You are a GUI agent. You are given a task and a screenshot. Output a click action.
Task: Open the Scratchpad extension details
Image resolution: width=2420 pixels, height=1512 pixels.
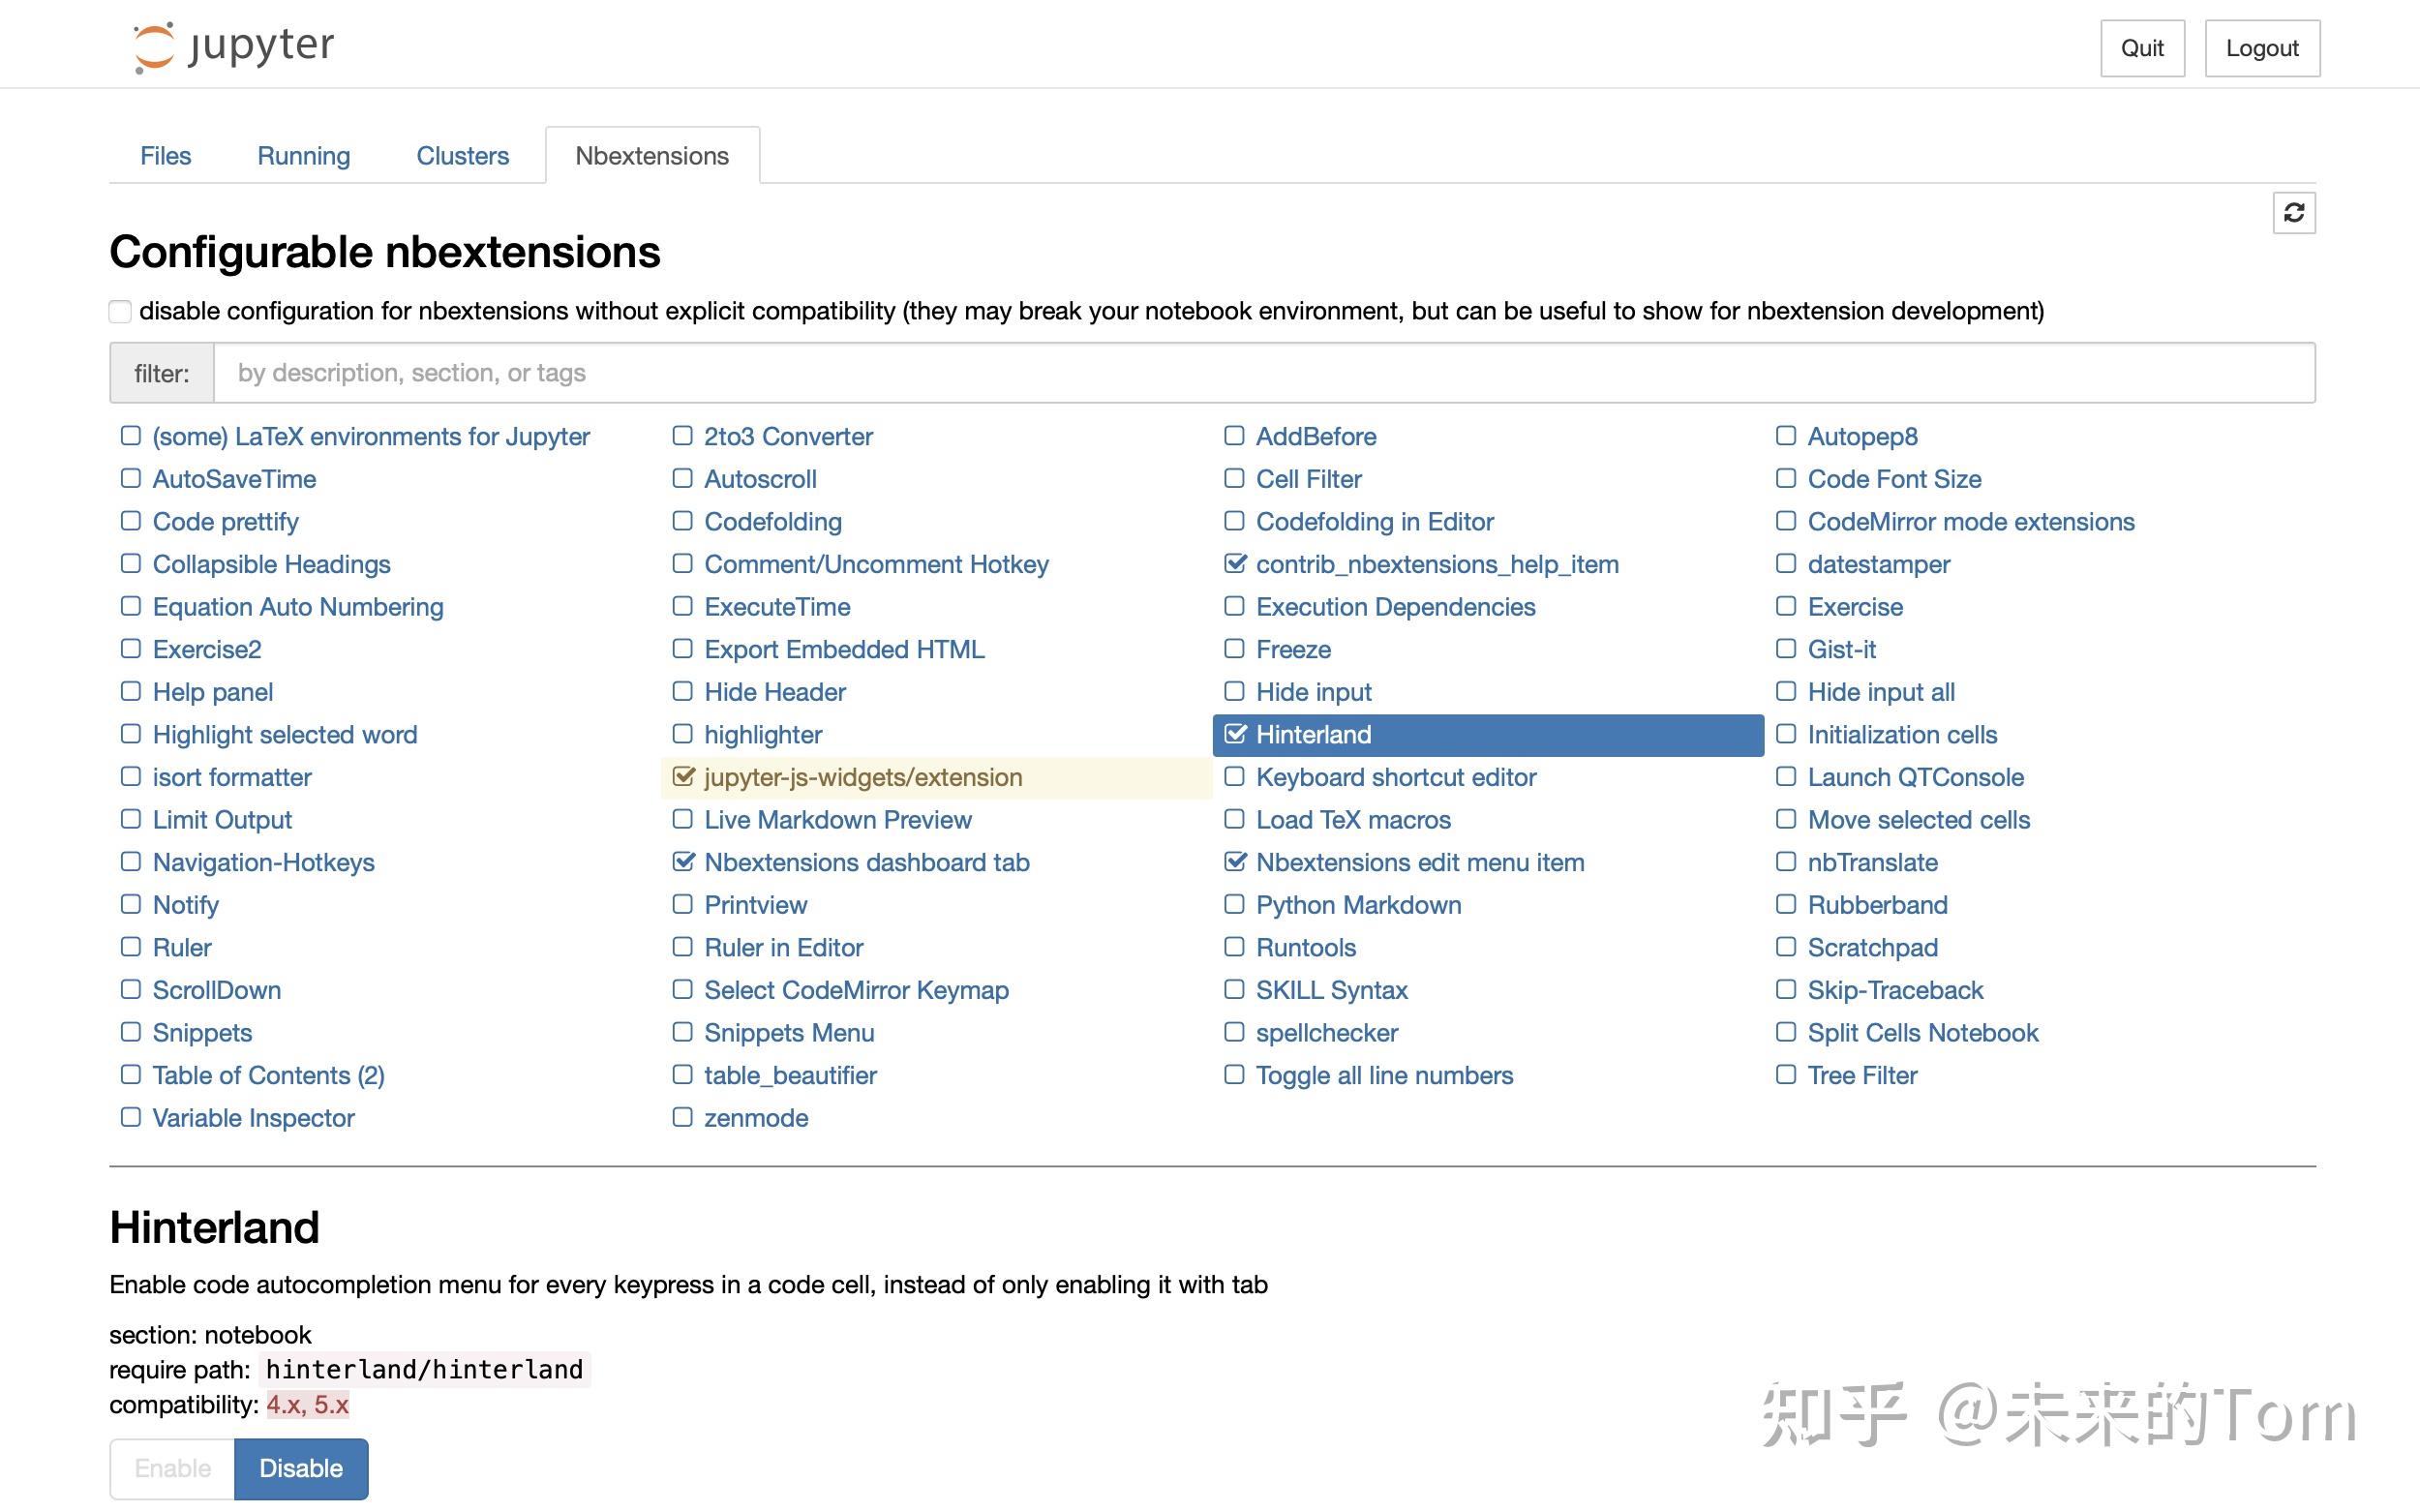(x=1872, y=947)
